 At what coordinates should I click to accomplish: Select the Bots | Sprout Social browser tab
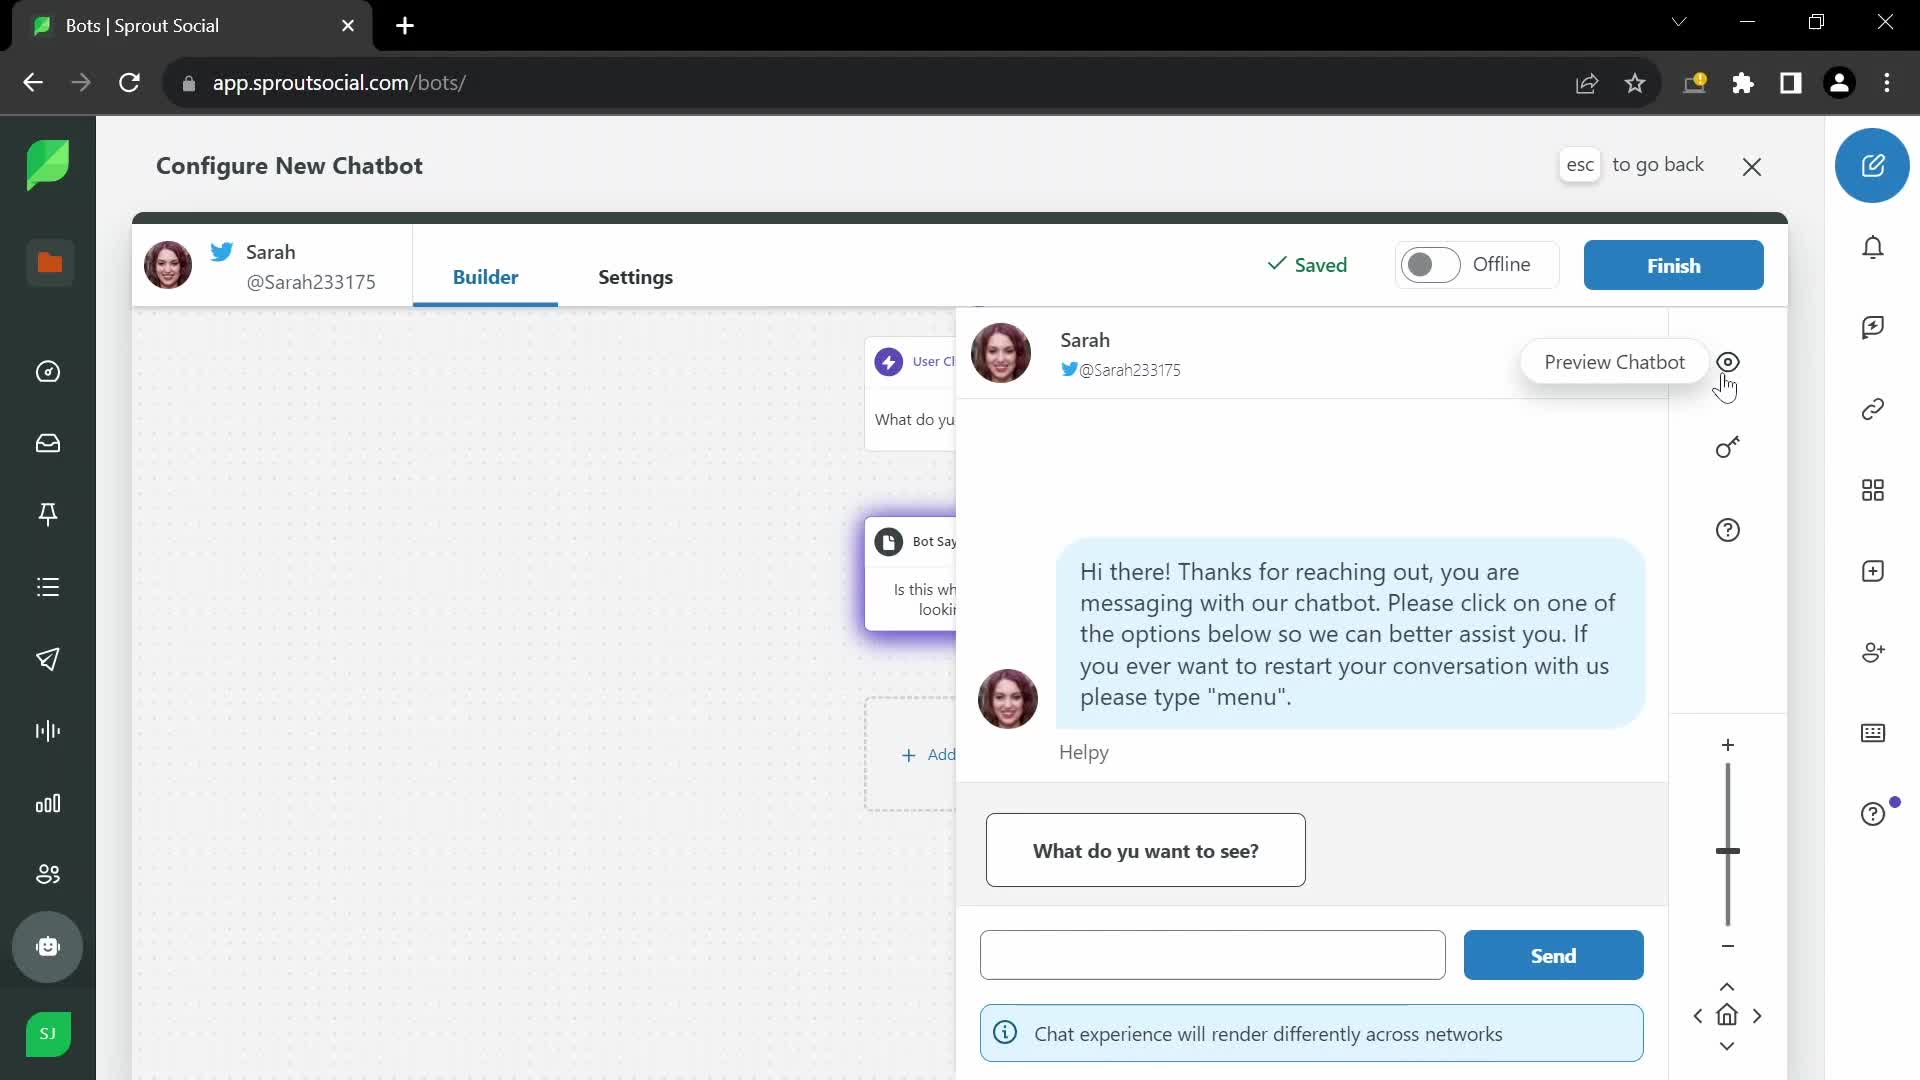[x=192, y=26]
